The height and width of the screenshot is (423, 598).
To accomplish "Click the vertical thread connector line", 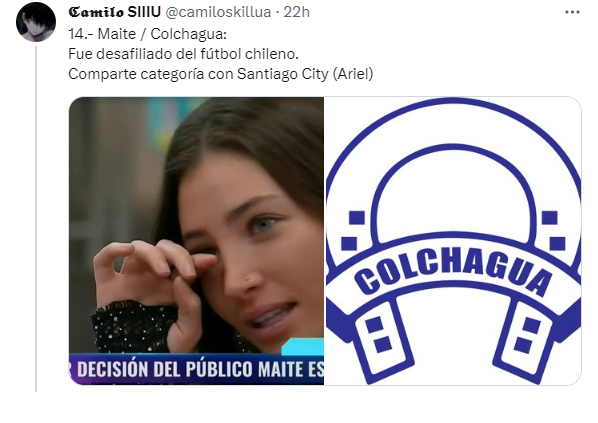I will click(36, 219).
